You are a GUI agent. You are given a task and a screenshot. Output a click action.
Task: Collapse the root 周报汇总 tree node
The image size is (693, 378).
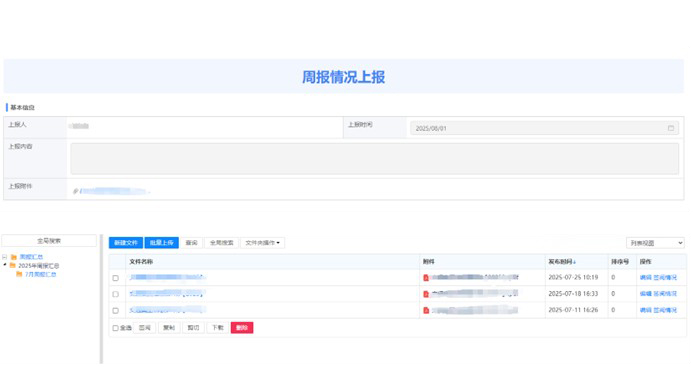pos(4,257)
